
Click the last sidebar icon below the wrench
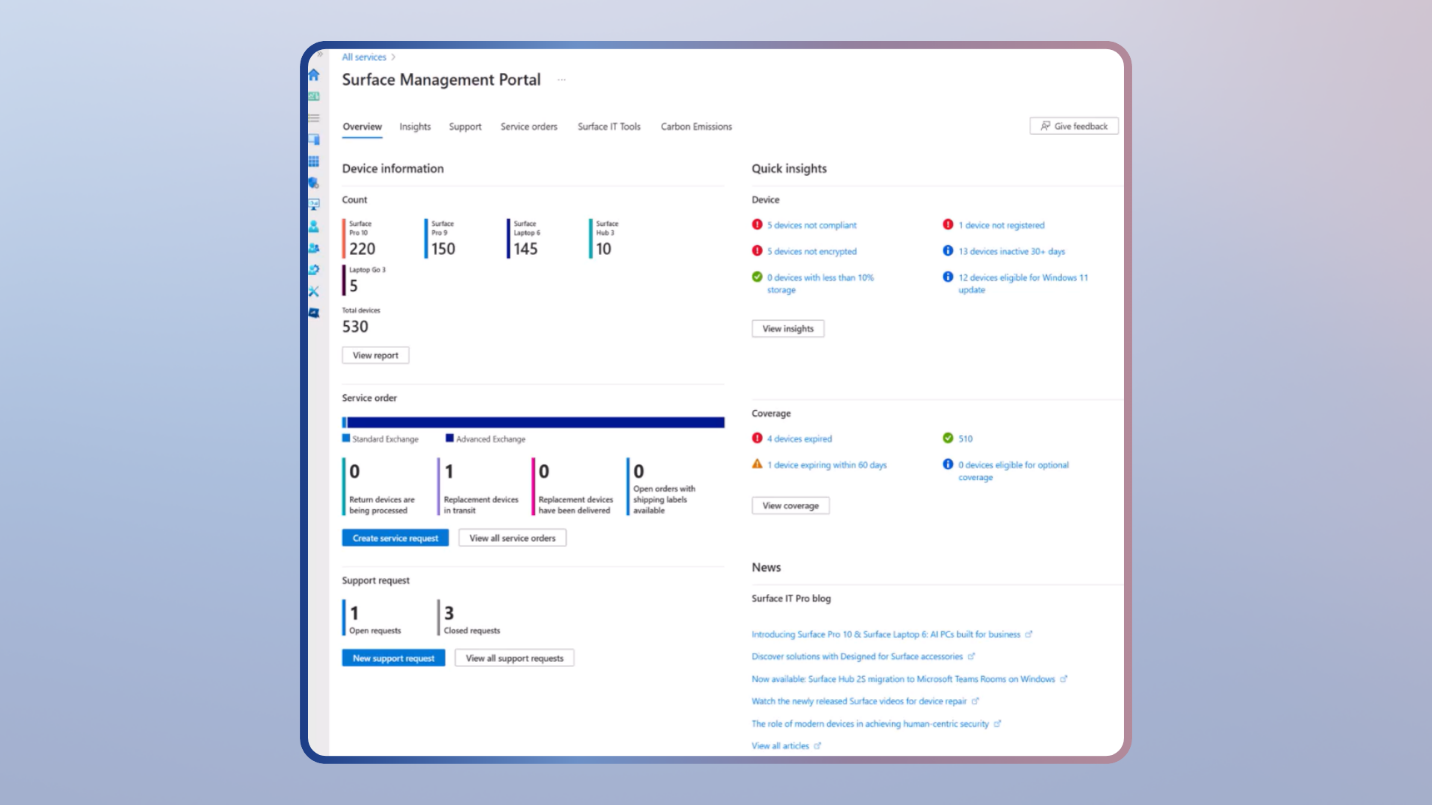tap(314, 313)
